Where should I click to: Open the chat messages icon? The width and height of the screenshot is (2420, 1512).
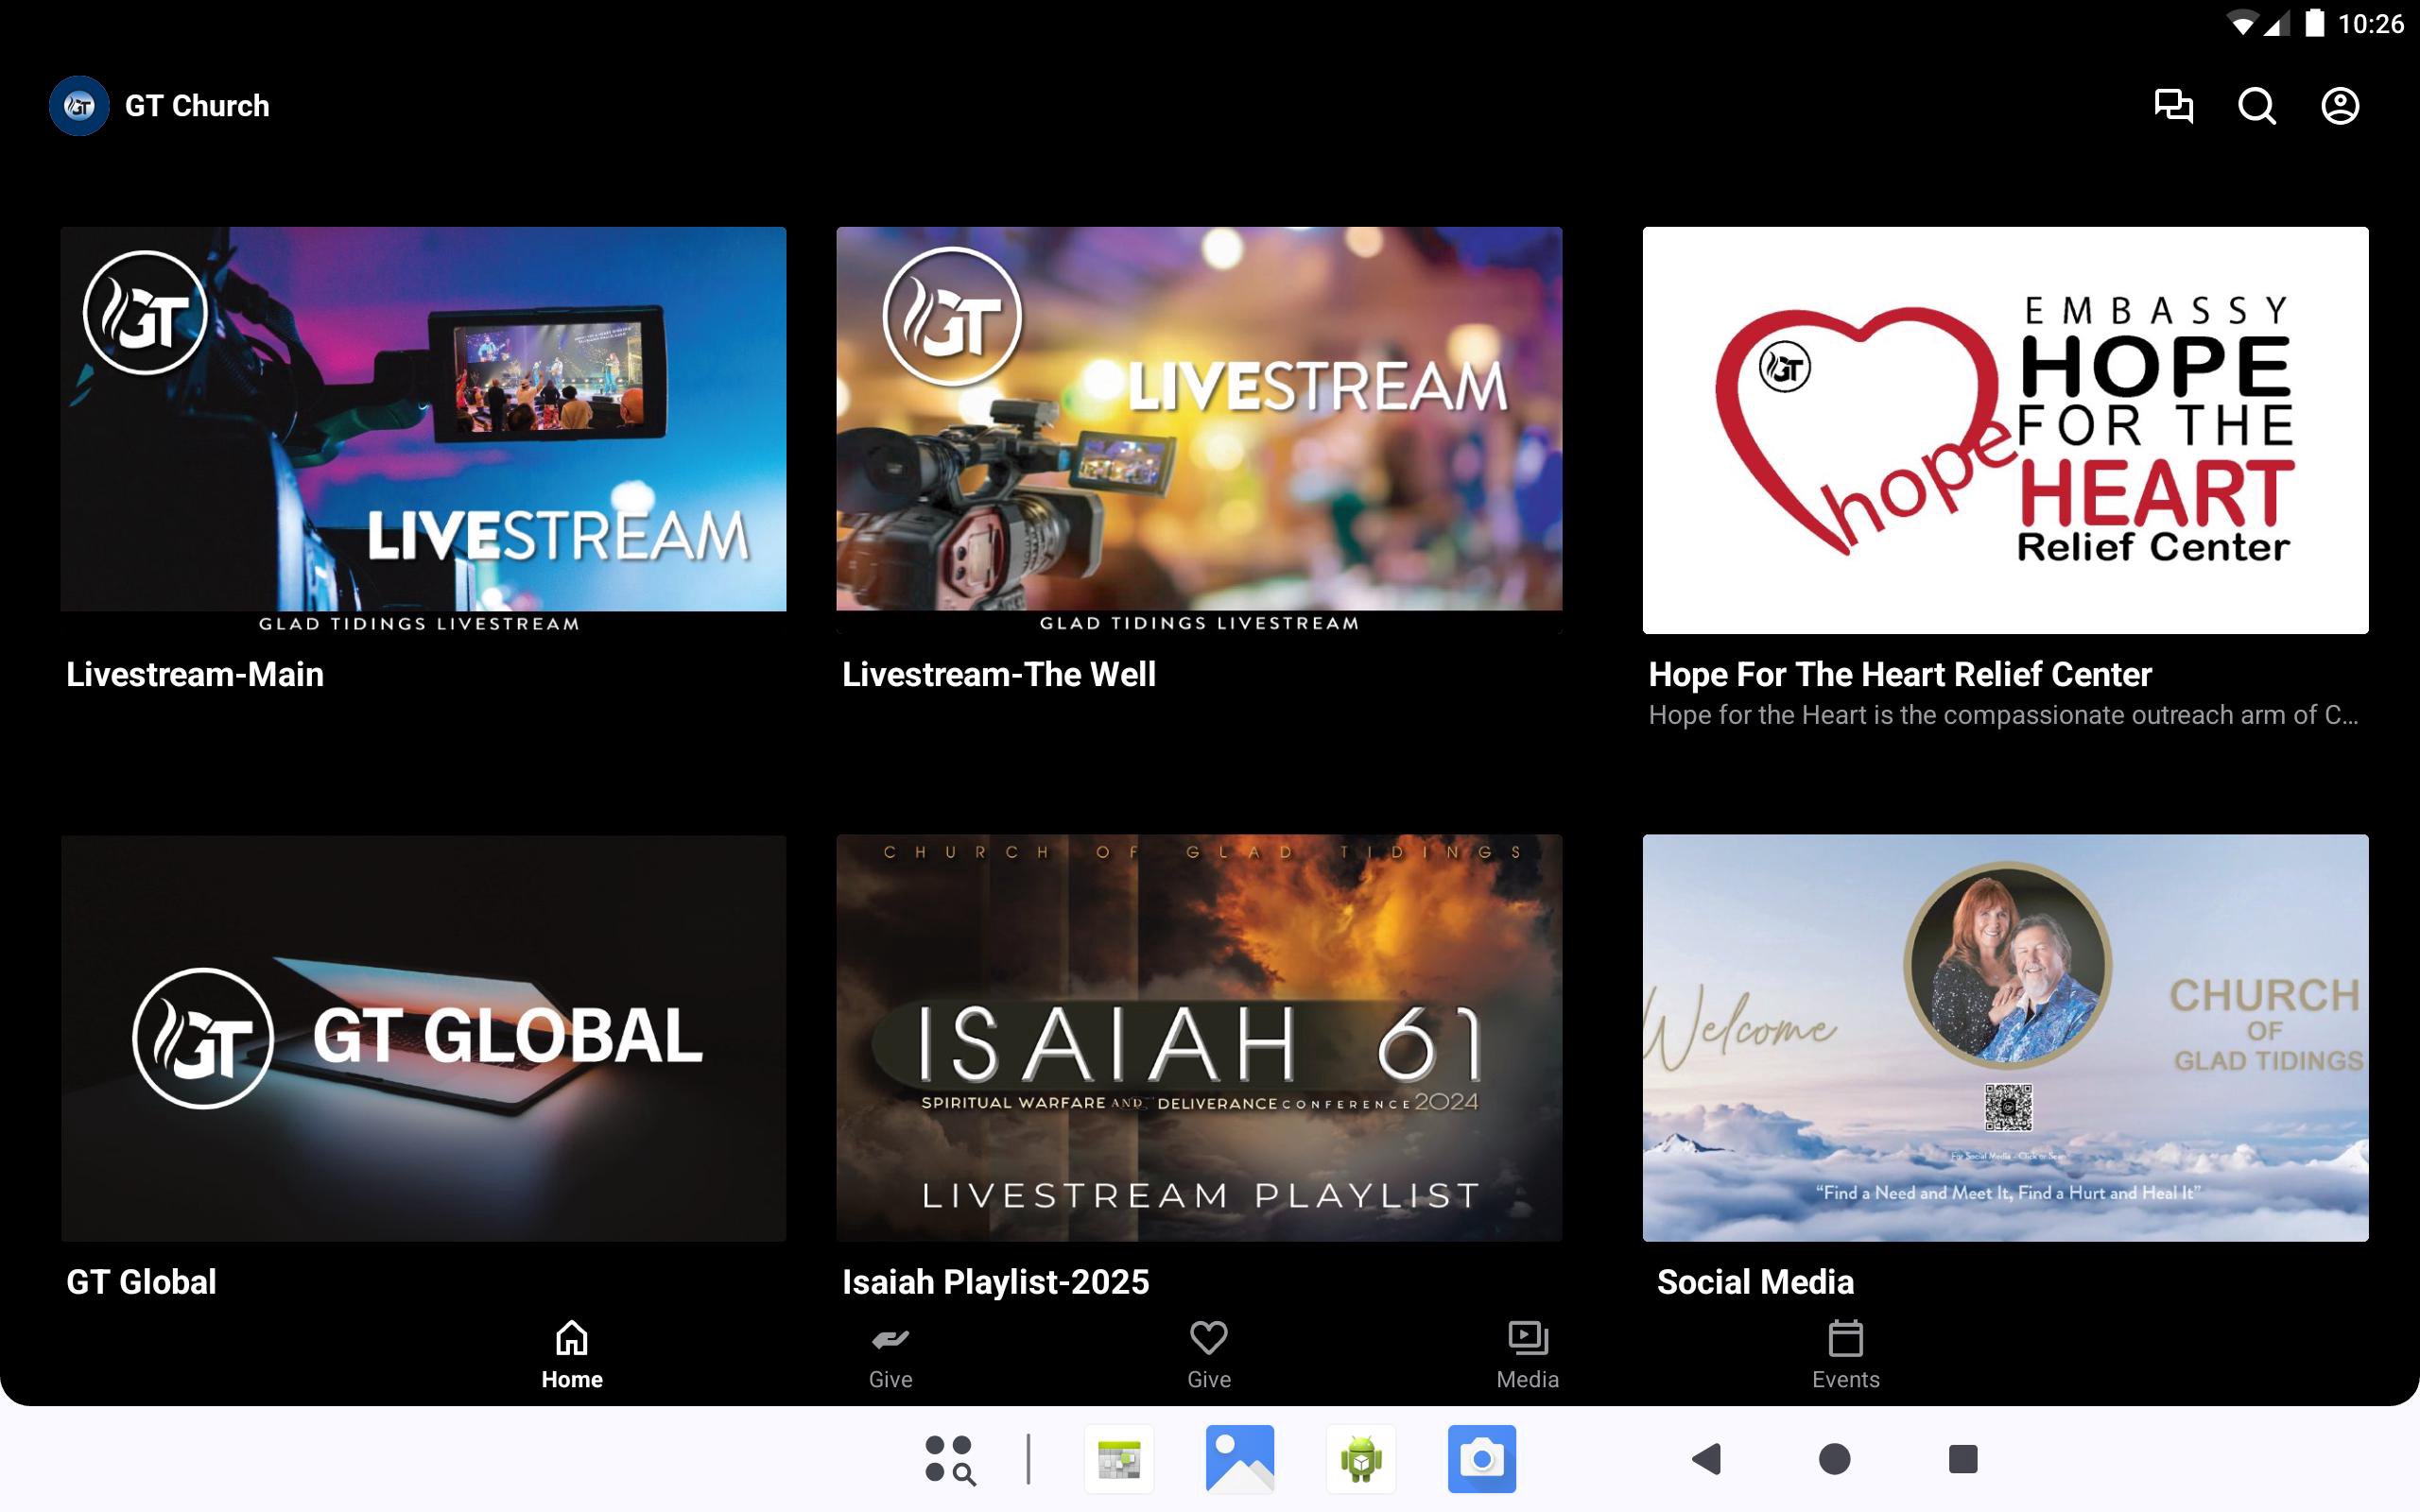2173,106
